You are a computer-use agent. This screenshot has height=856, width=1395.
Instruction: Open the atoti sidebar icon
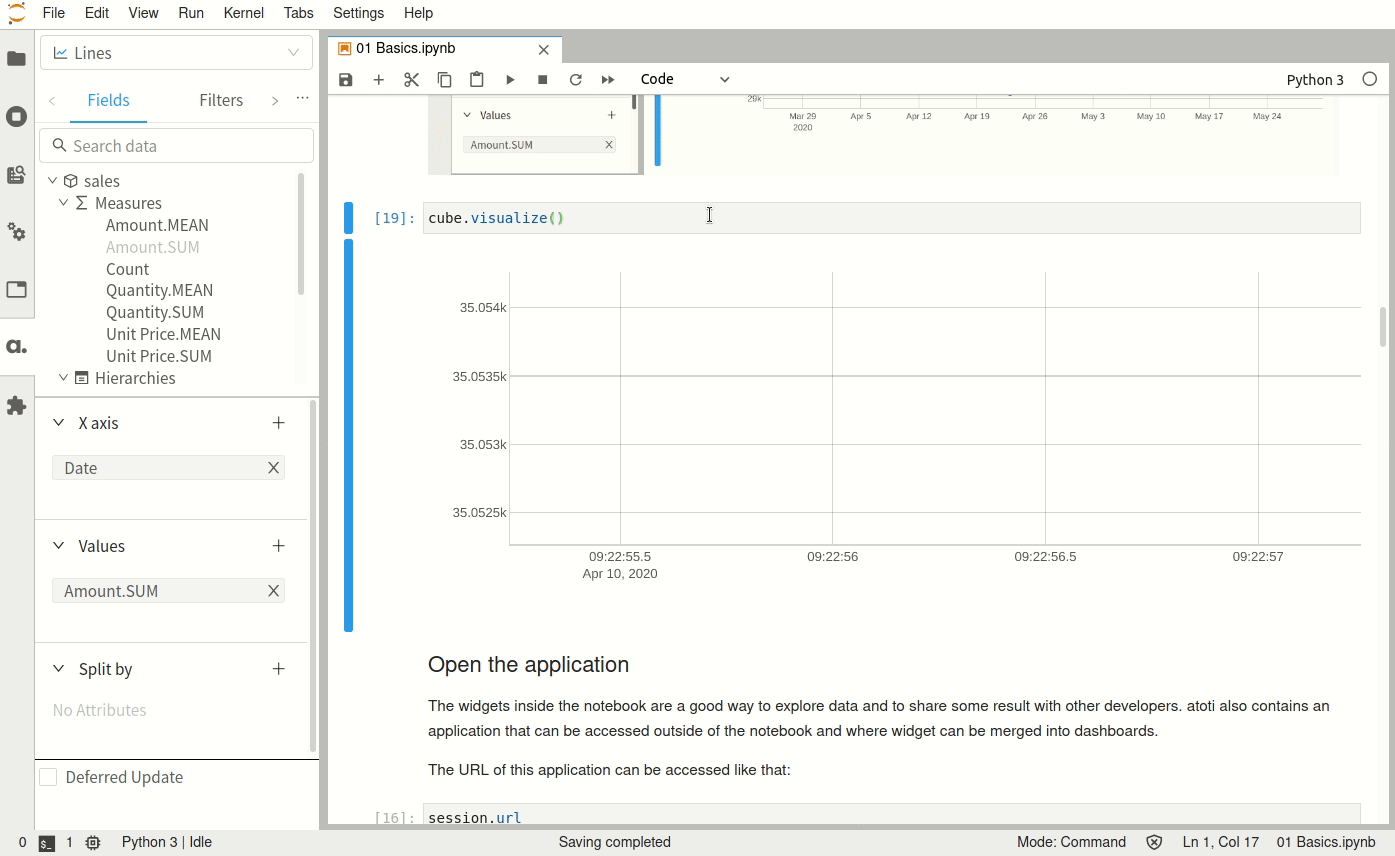(16, 347)
